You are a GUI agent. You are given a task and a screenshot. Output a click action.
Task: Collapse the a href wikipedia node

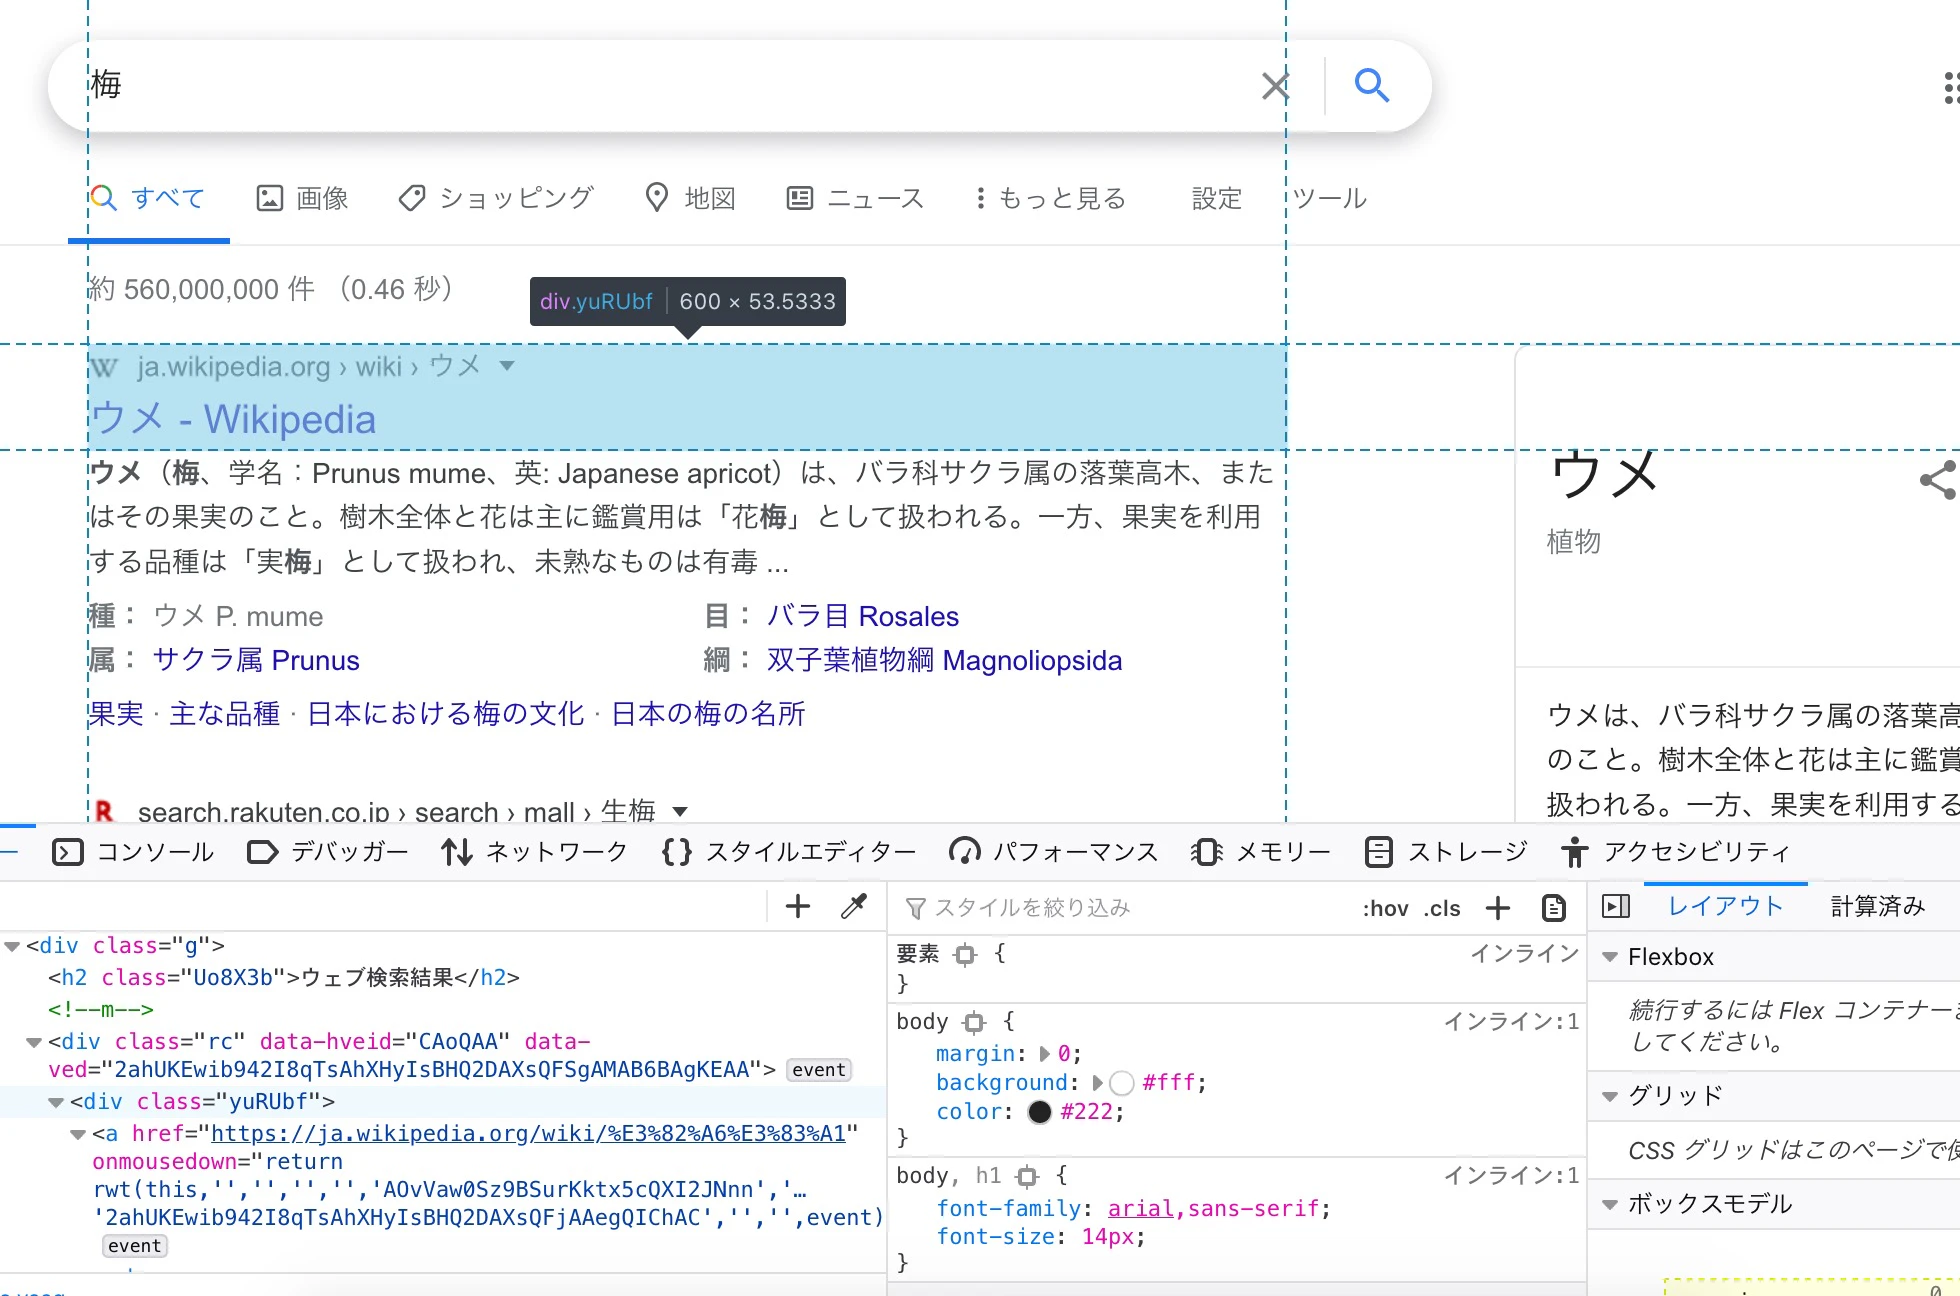point(78,1134)
